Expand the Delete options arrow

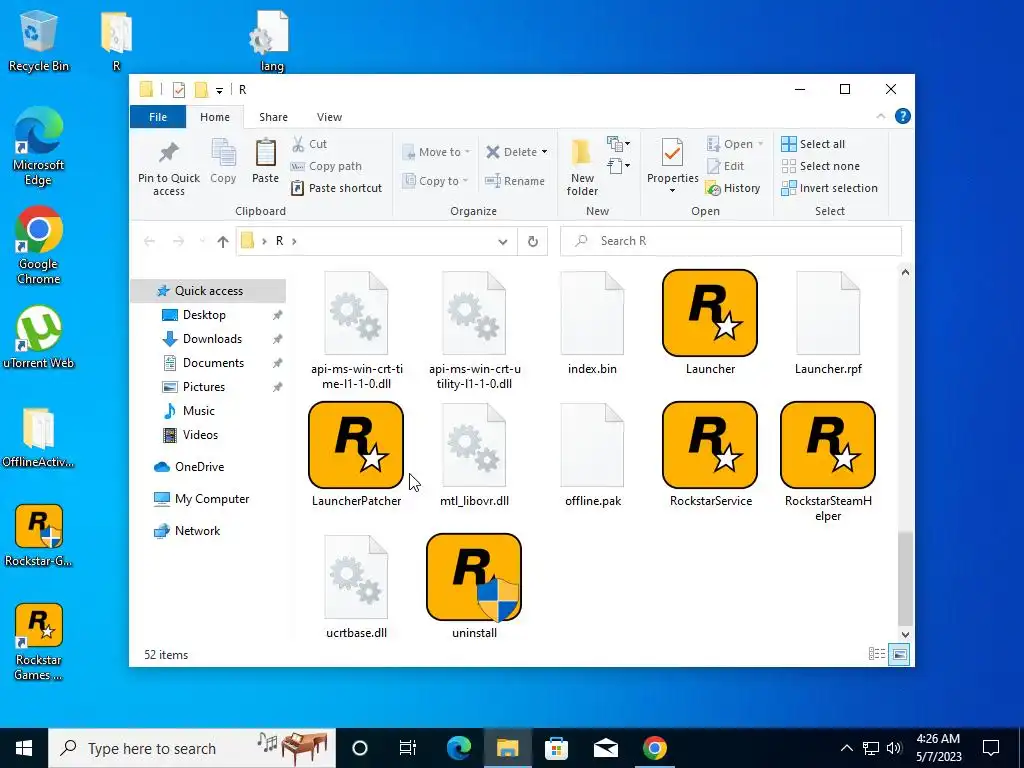point(544,152)
